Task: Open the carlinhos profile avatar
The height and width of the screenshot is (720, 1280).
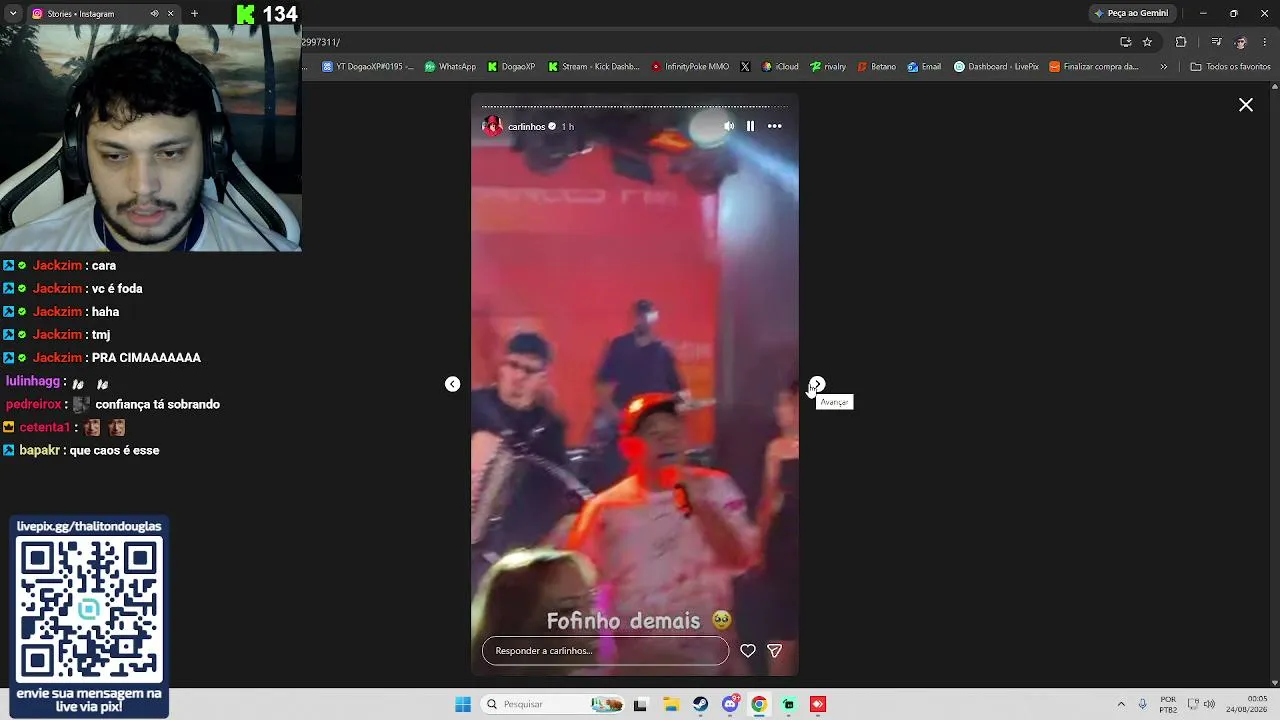Action: click(492, 126)
